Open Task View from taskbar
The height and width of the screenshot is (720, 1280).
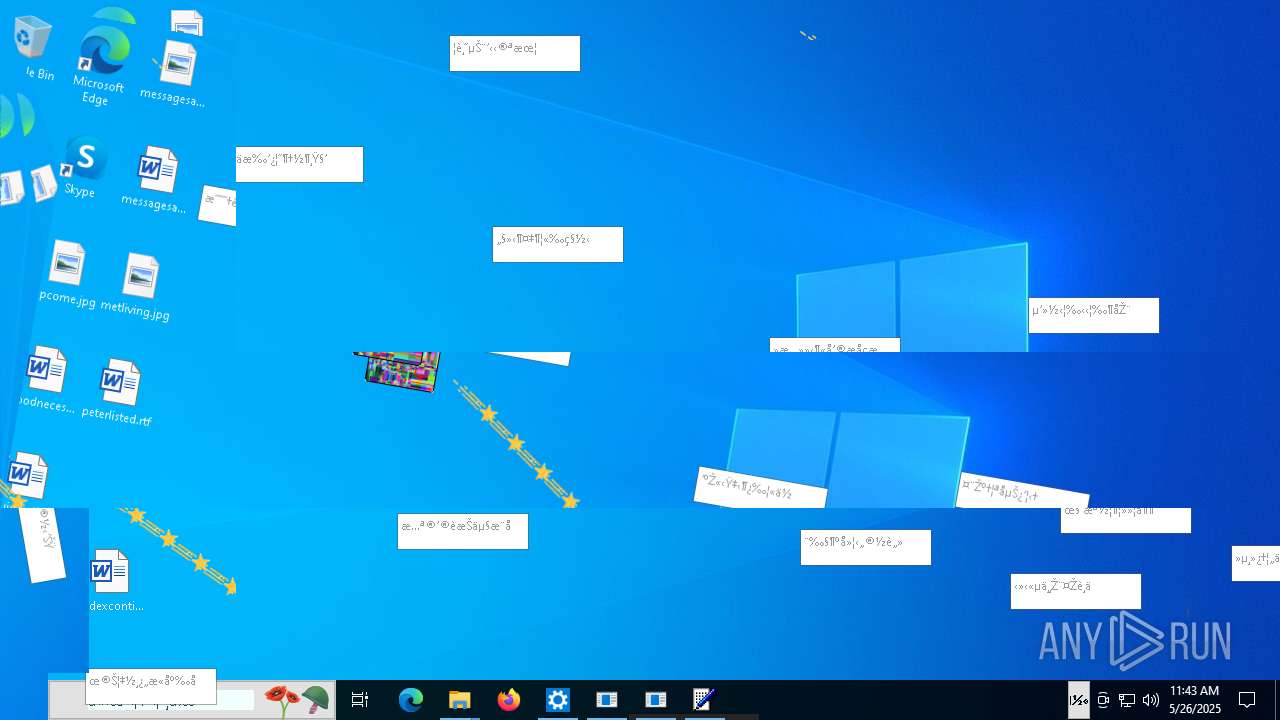[360, 700]
